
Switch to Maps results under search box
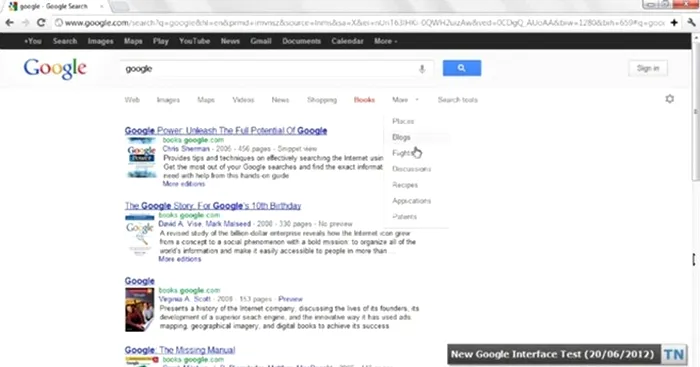pyautogui.click(x=206, y=100)
